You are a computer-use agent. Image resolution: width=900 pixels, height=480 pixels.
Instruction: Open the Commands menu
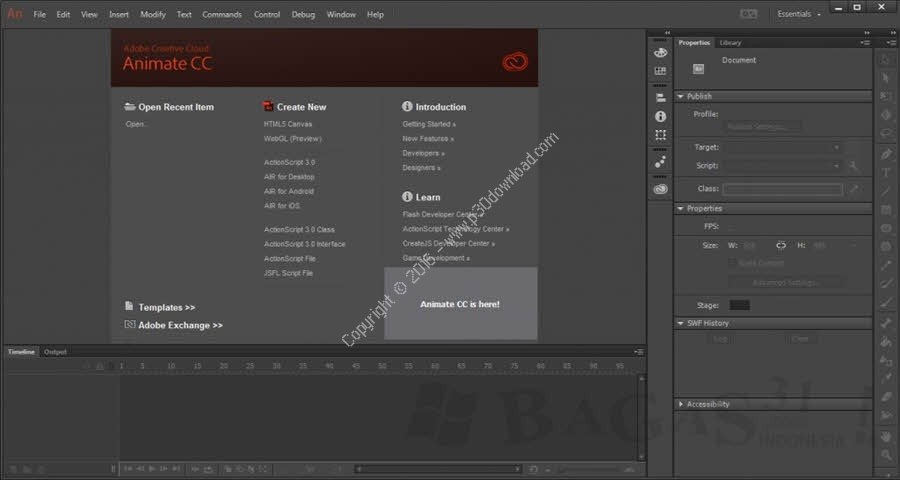click(x=222, y=14)
